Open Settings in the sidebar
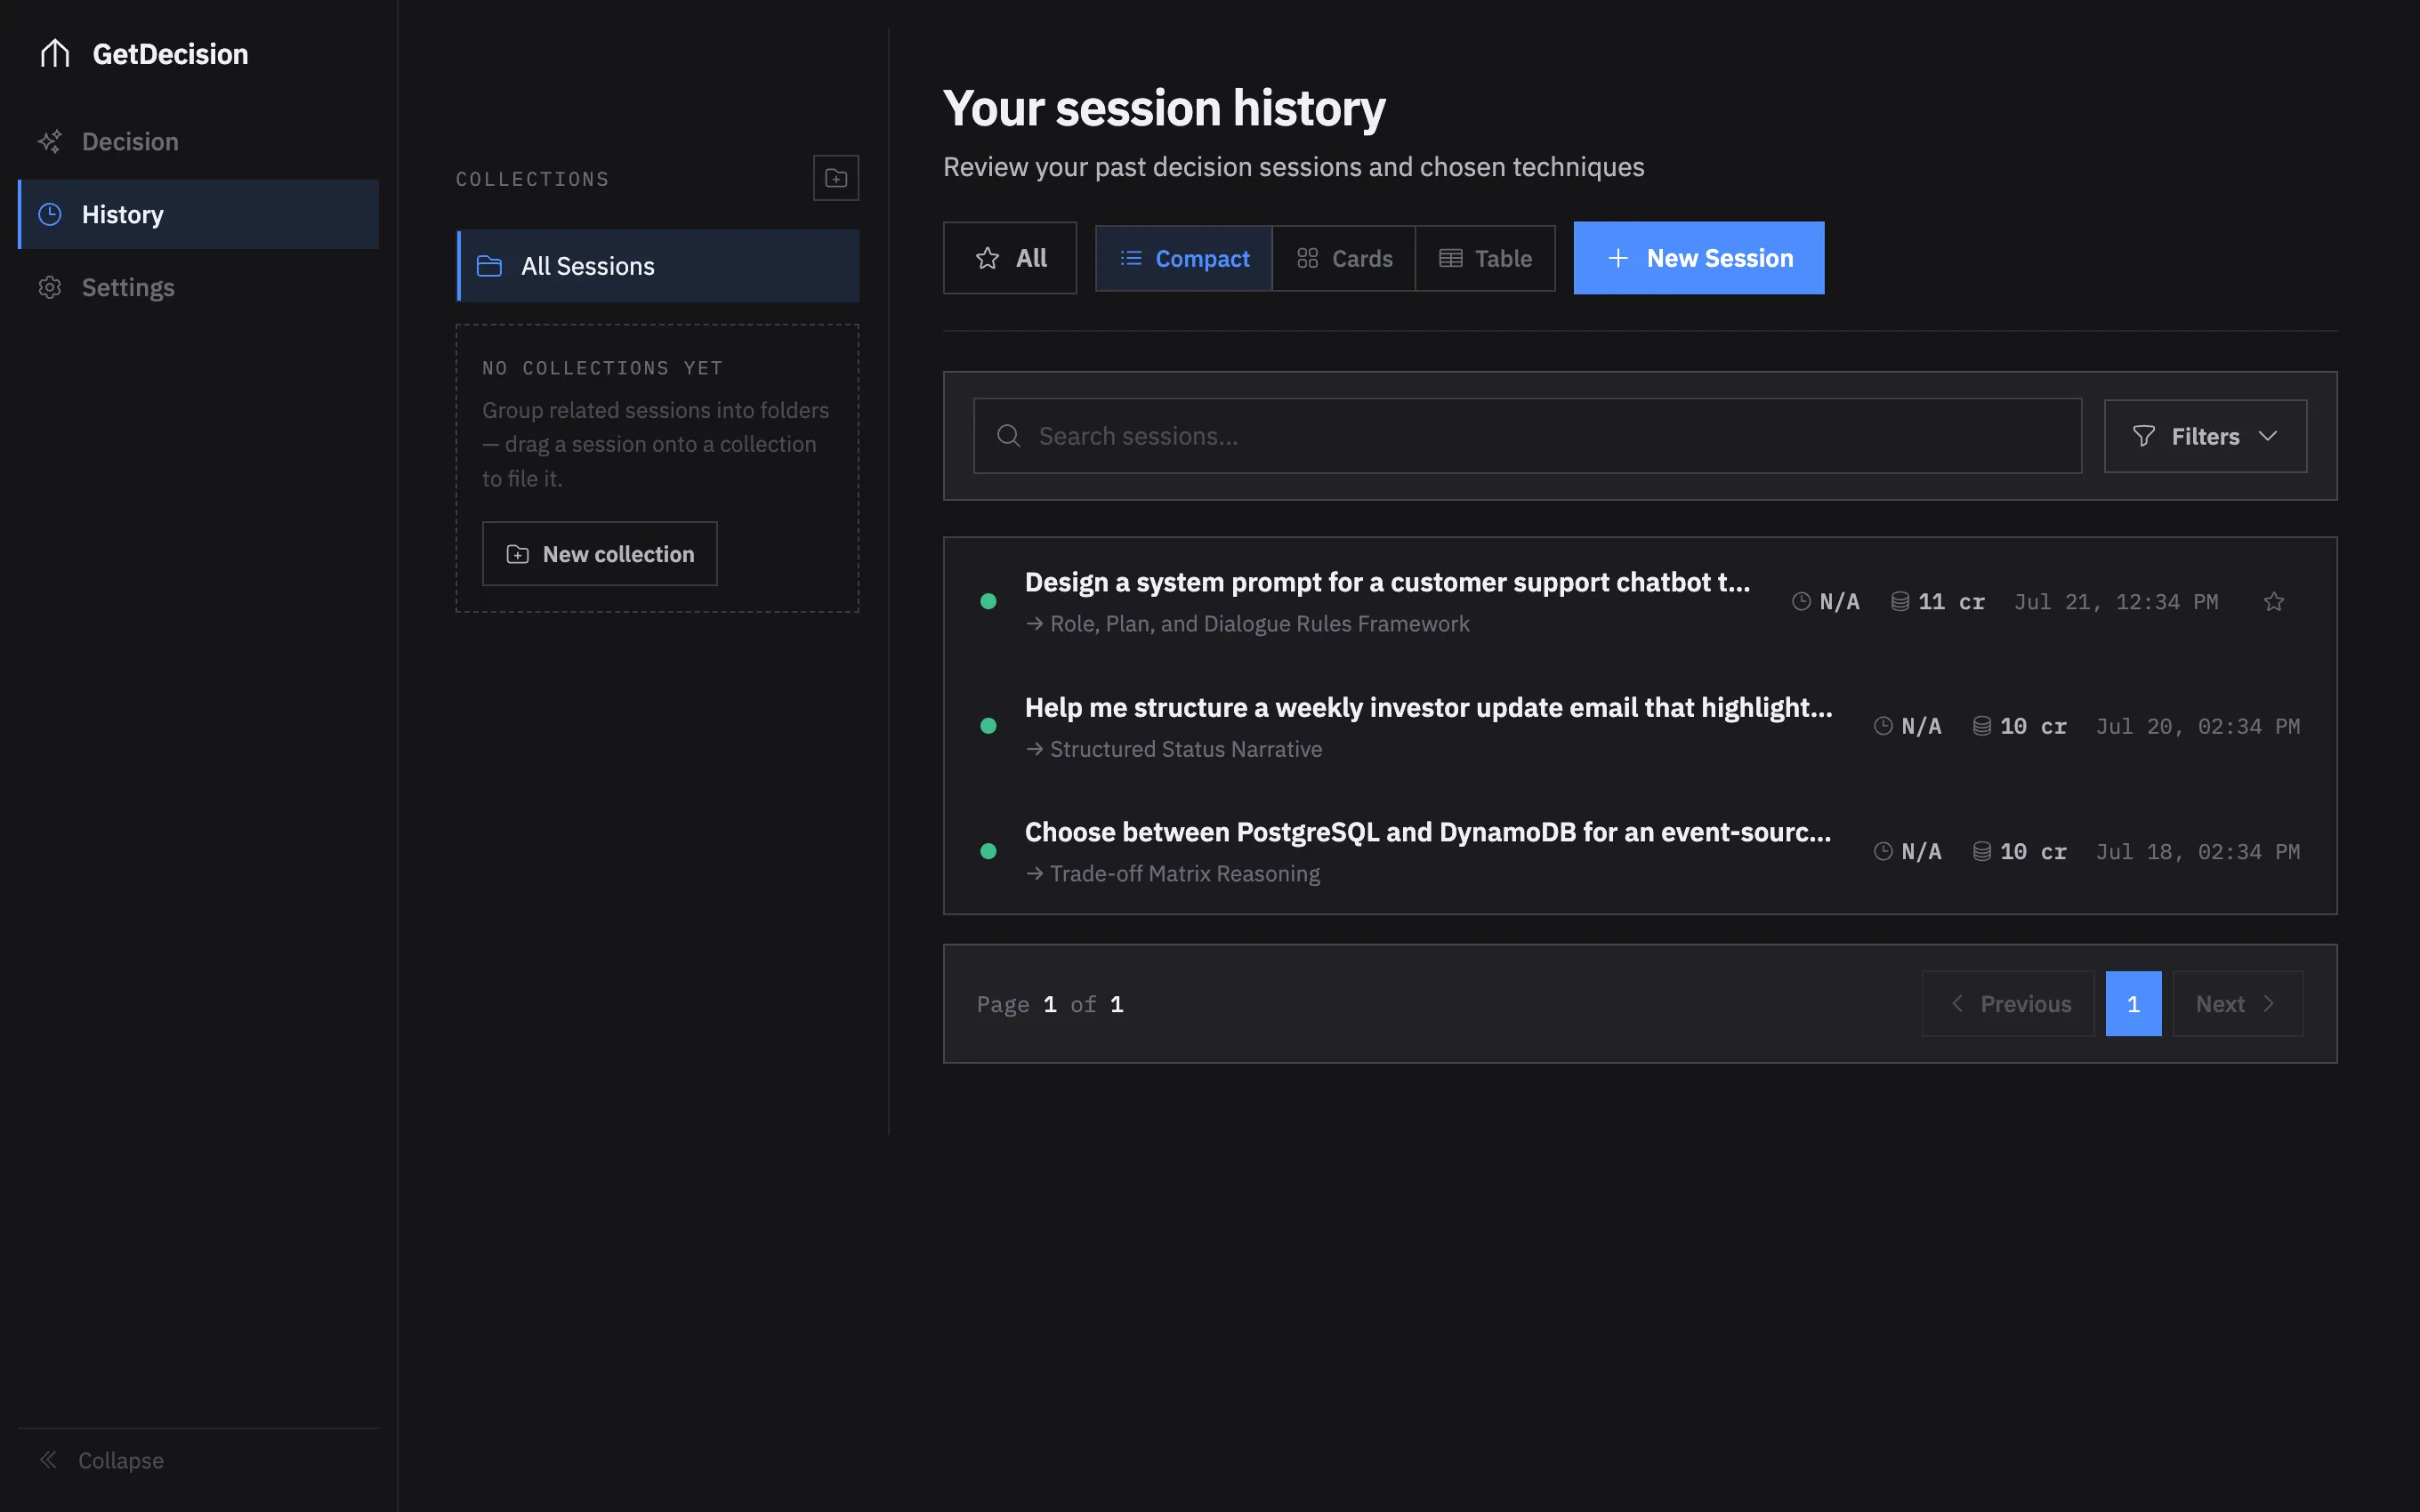 point(198,287)
